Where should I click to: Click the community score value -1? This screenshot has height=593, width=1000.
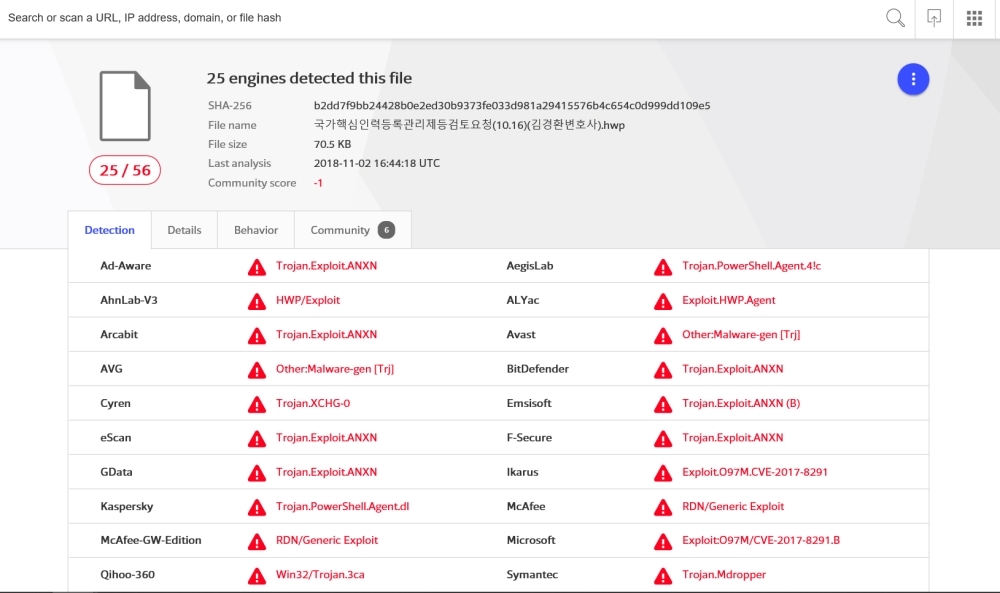[x=318, y=183]
